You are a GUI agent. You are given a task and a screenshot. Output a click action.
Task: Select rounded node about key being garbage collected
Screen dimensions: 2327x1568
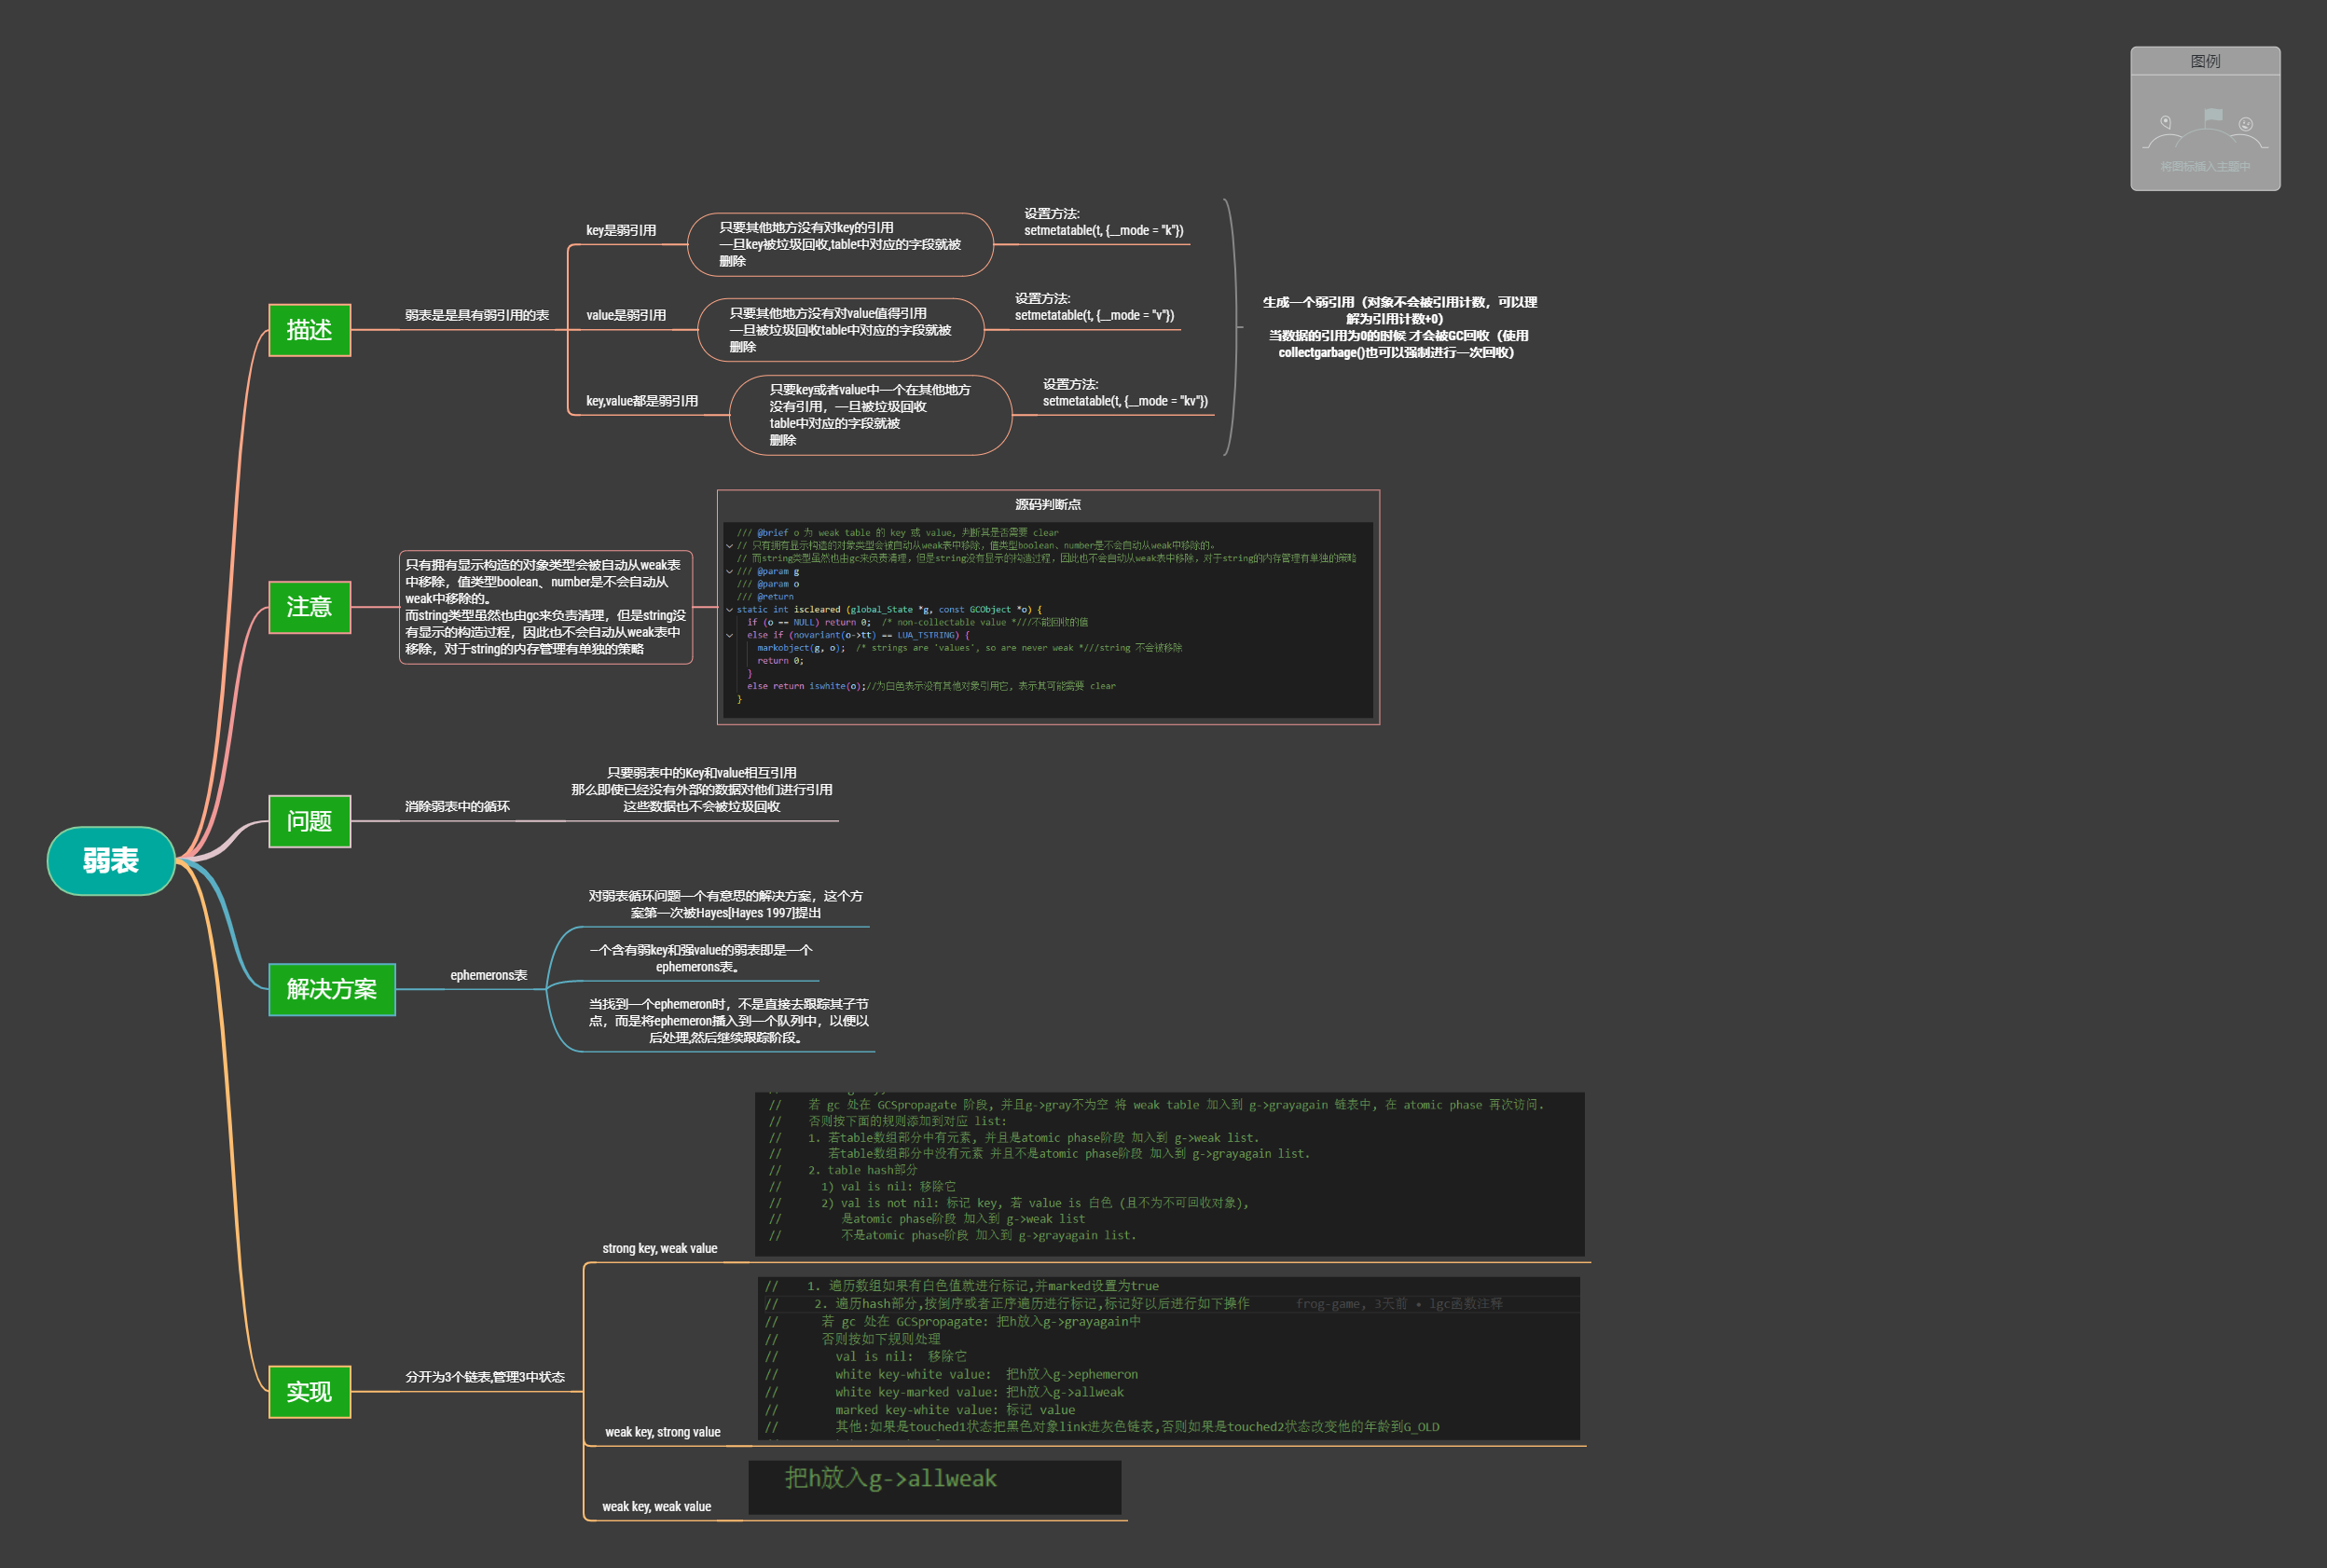[840, 244]
